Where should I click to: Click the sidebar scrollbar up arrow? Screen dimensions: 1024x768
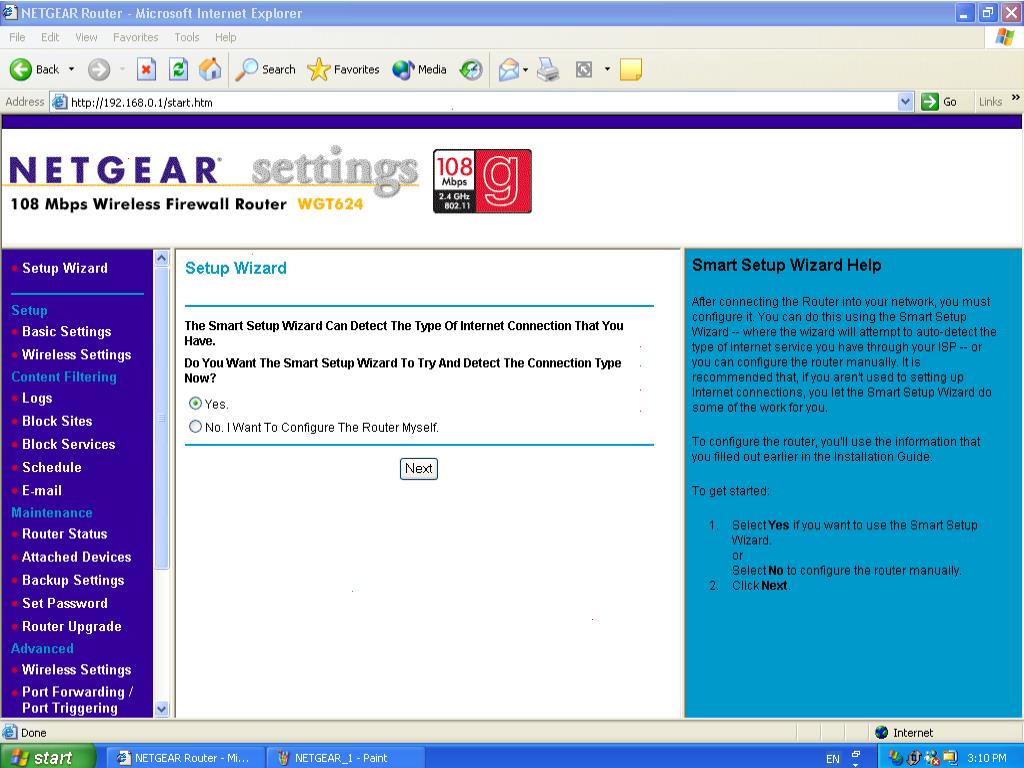coord(161,258)
